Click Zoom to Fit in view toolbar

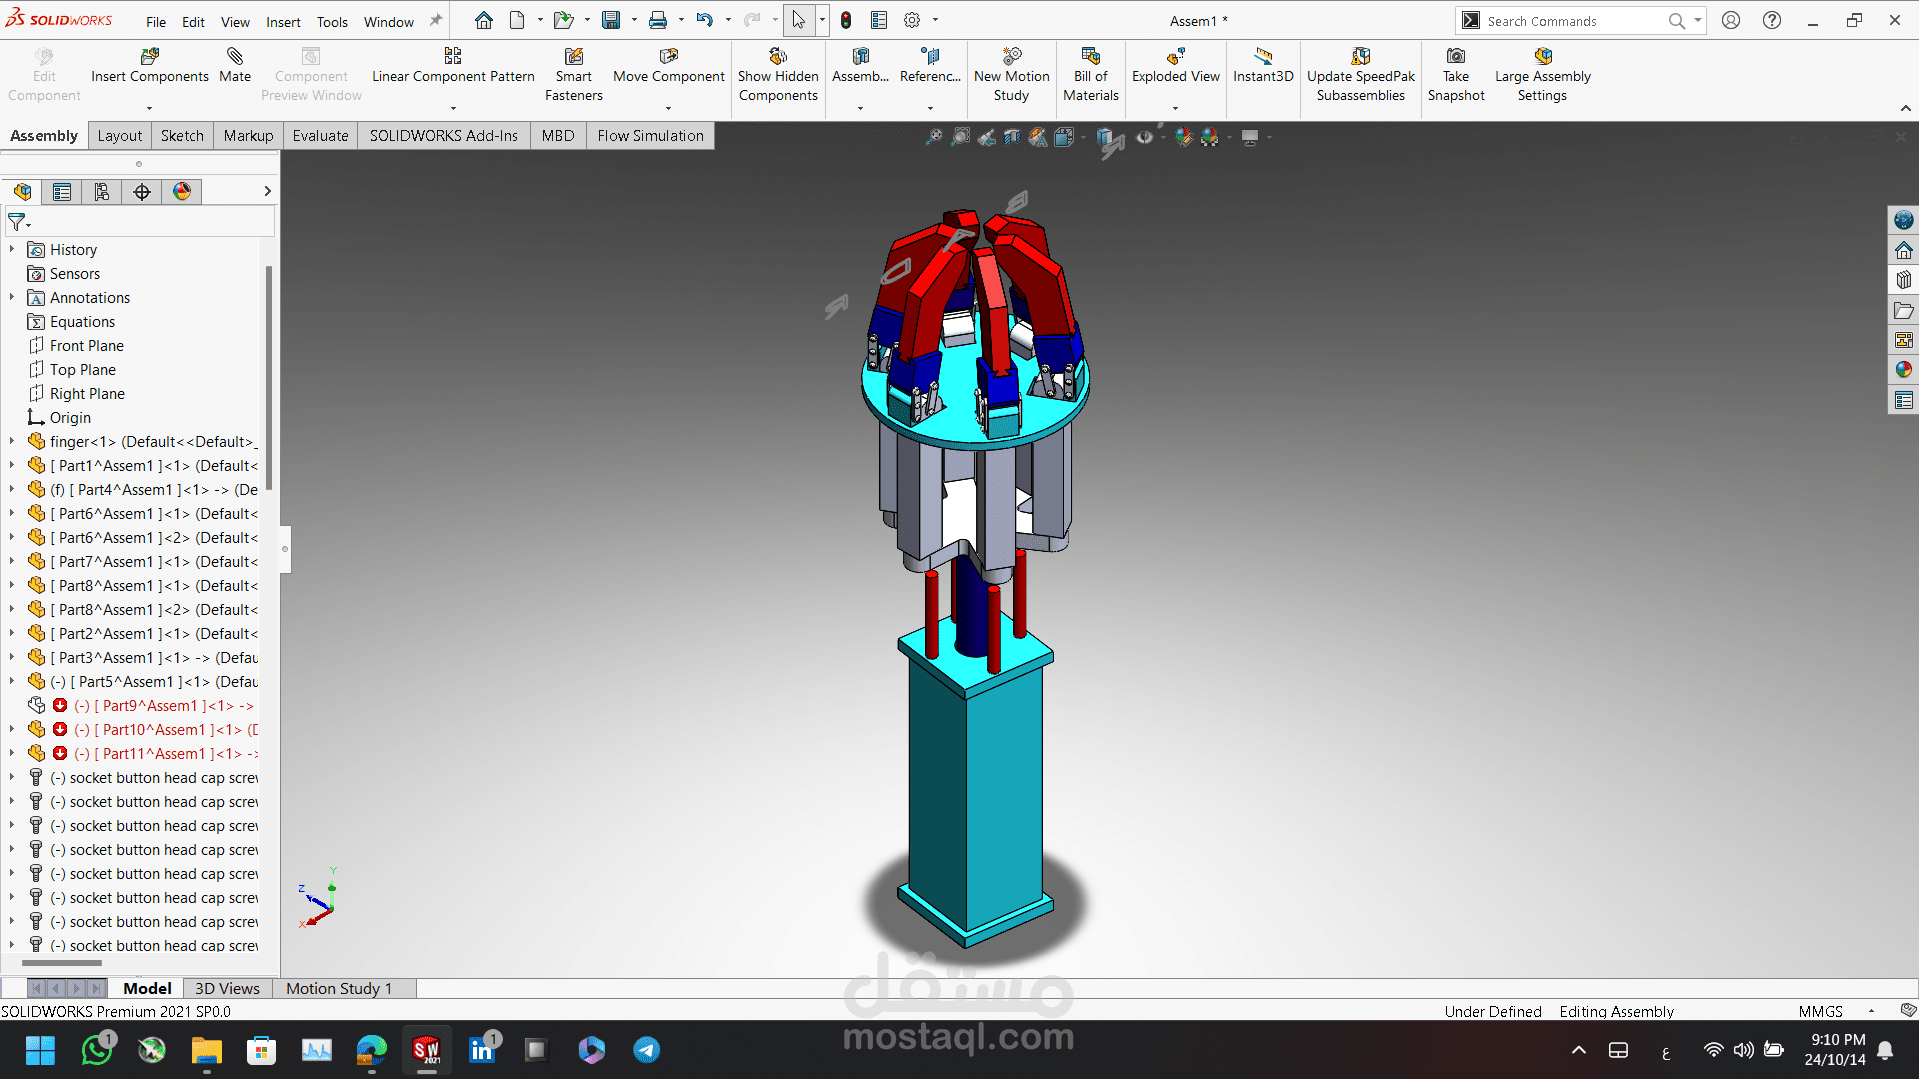pos(933,137)
